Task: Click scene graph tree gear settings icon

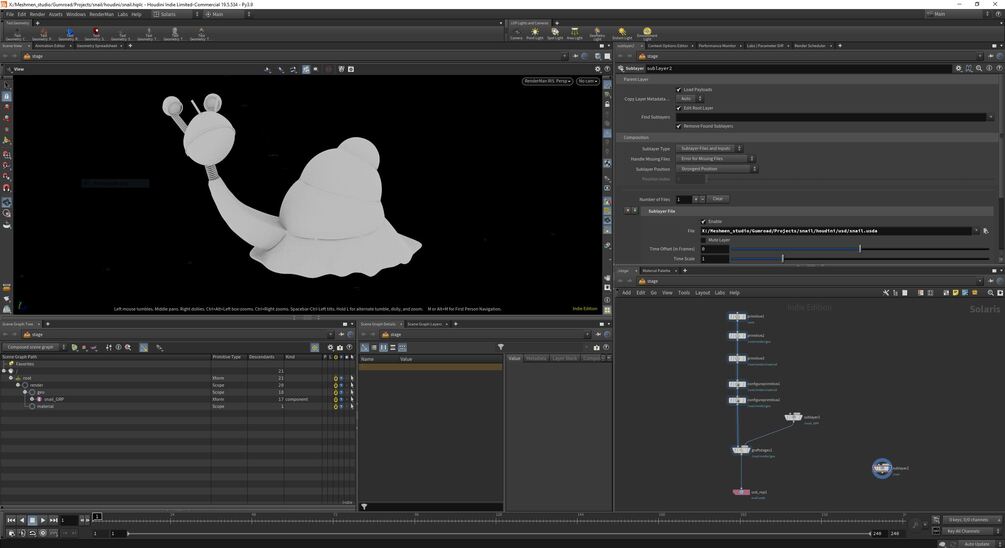Action: pyautogui.click(x=331, y=347)
